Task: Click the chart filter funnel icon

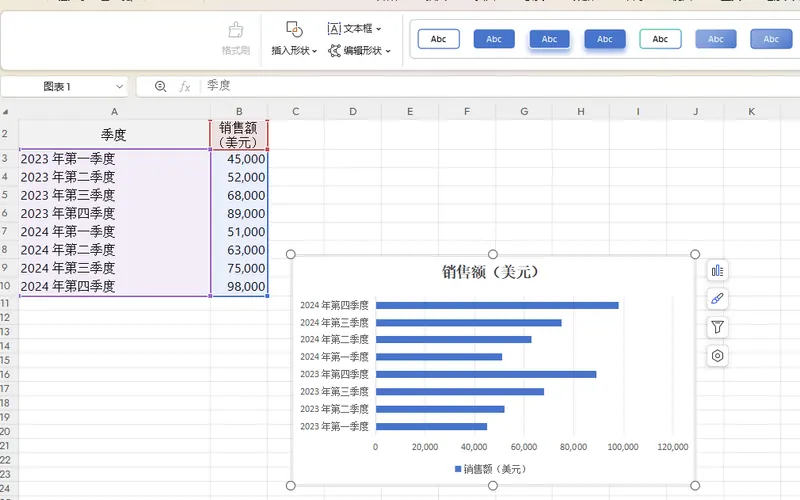Action: [717, 327]
